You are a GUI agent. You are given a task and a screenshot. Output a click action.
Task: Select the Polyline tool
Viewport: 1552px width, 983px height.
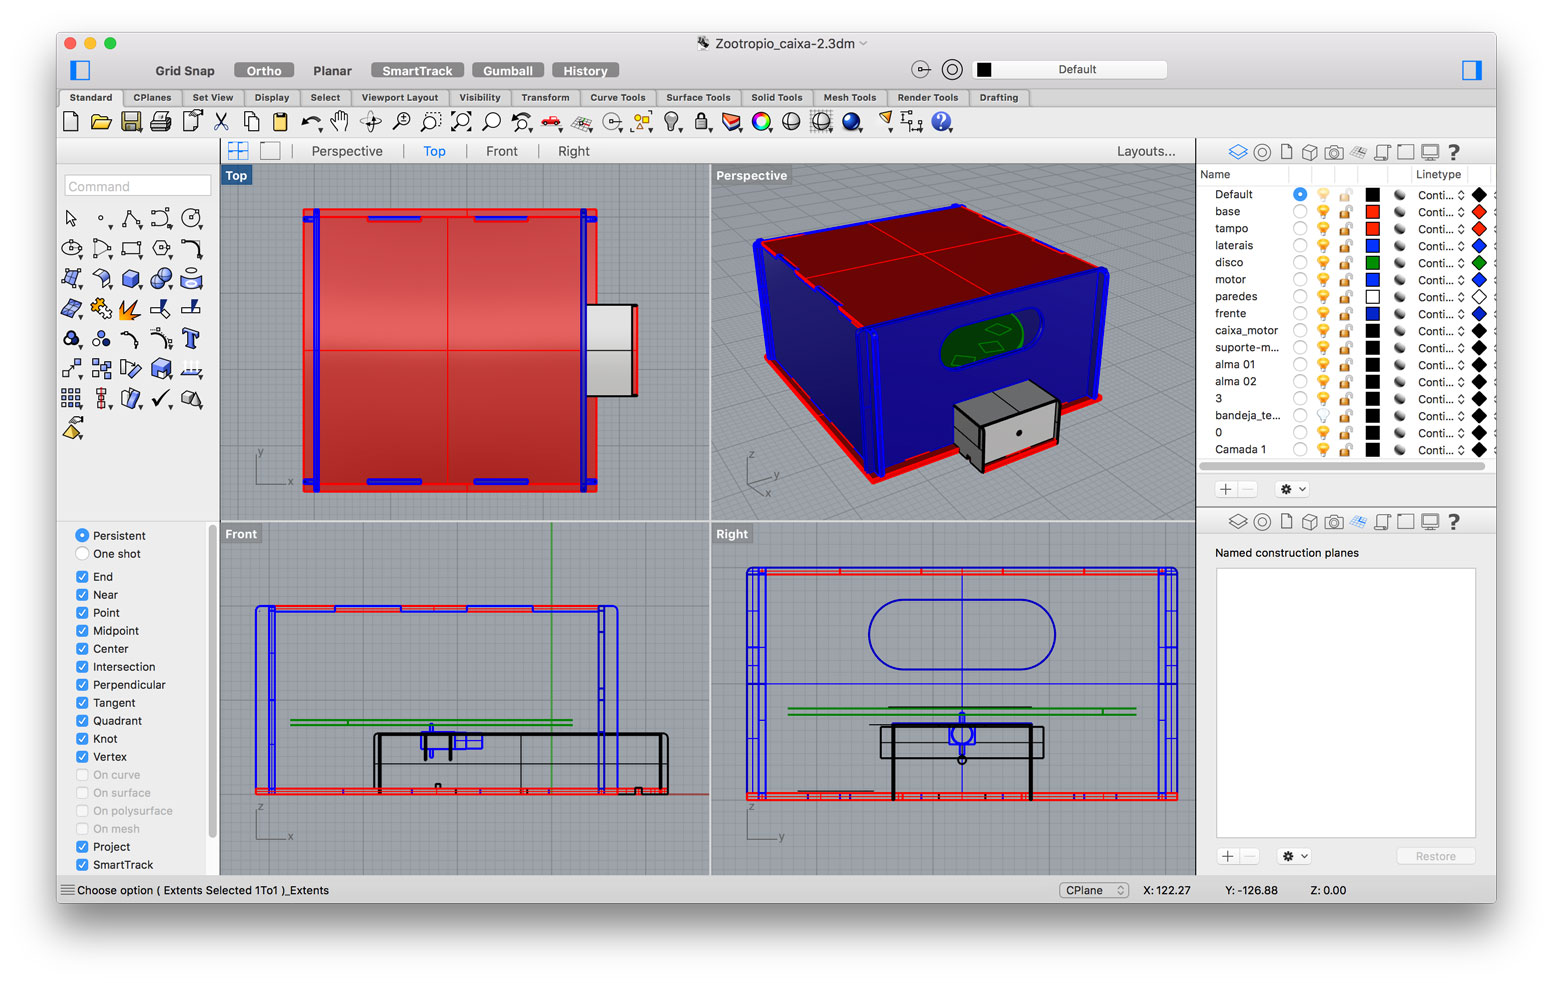(x=131, y=218)
